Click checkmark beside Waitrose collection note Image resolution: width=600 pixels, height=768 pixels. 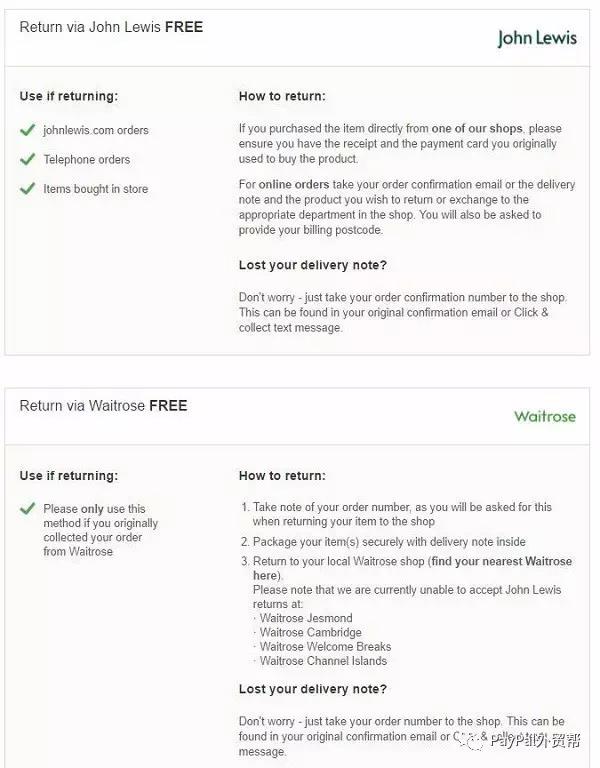point(27,508)
